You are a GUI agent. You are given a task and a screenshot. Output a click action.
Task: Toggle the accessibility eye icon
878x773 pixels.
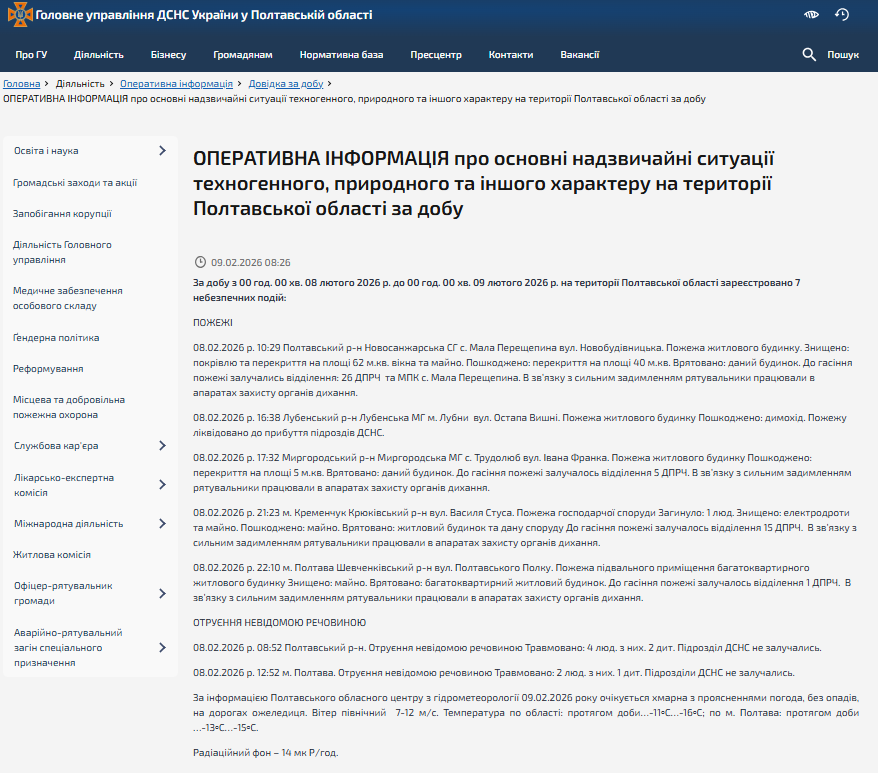812,15
